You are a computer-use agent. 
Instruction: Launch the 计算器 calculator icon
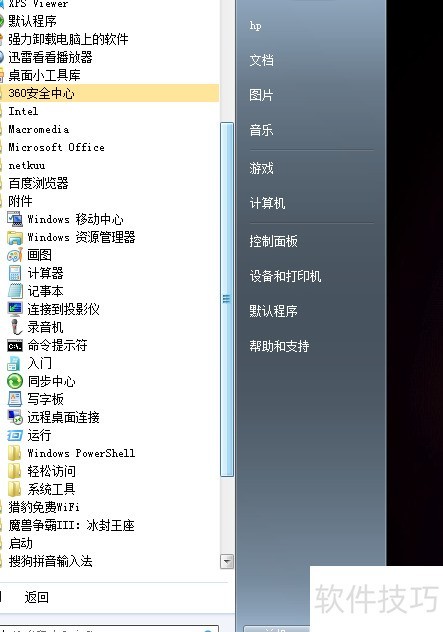(15, 273)
